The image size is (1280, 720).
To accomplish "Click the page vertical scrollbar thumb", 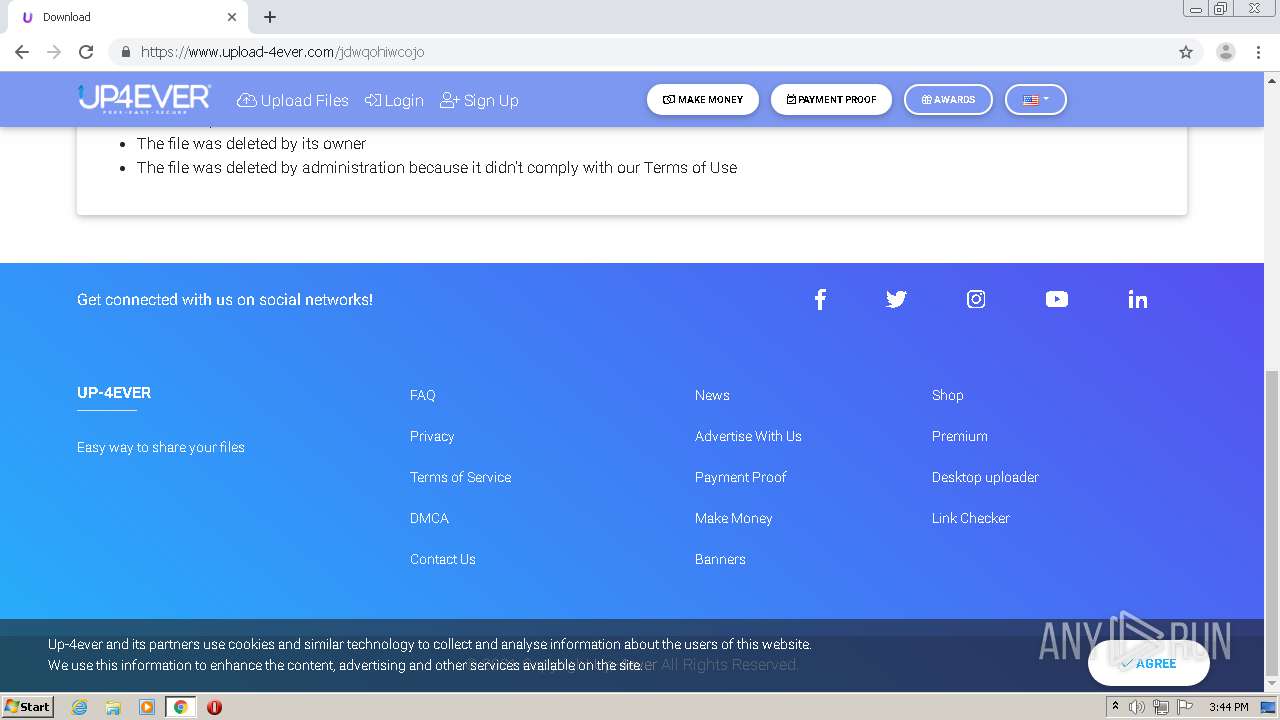I will [1272, 522].
